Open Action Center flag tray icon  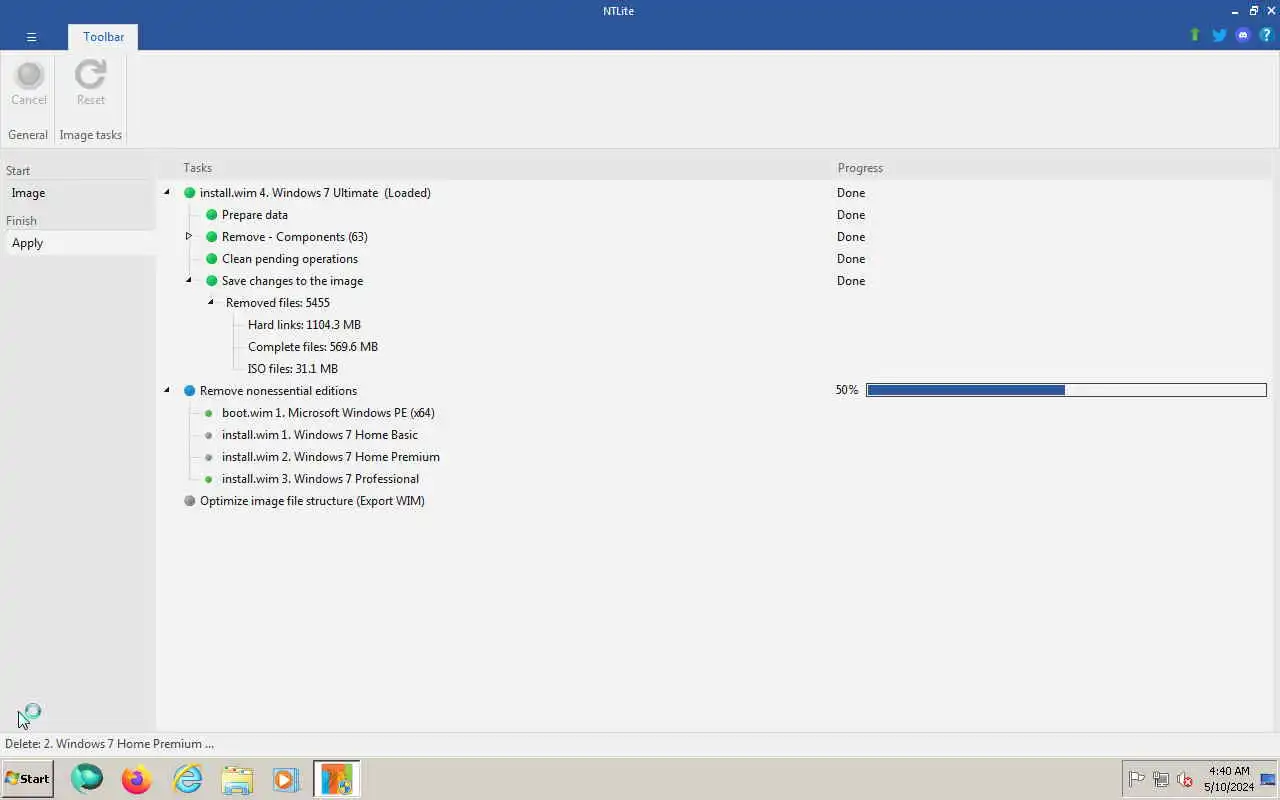pos(1137,779)
